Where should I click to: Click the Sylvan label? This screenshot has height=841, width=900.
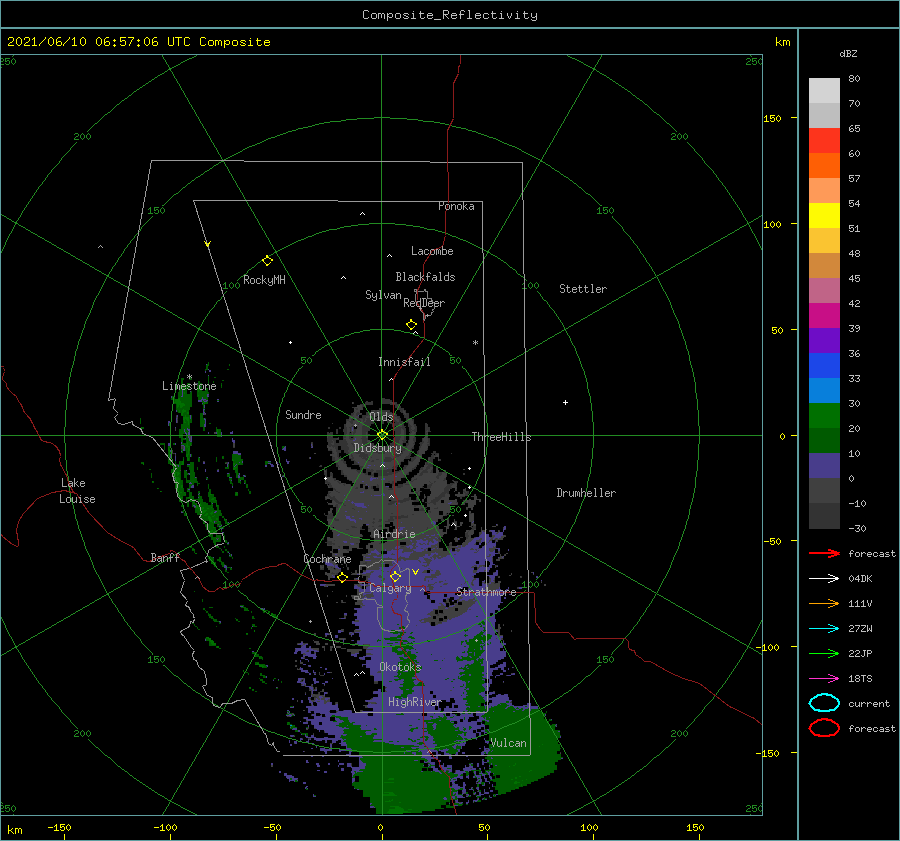(x=383, y=295)
